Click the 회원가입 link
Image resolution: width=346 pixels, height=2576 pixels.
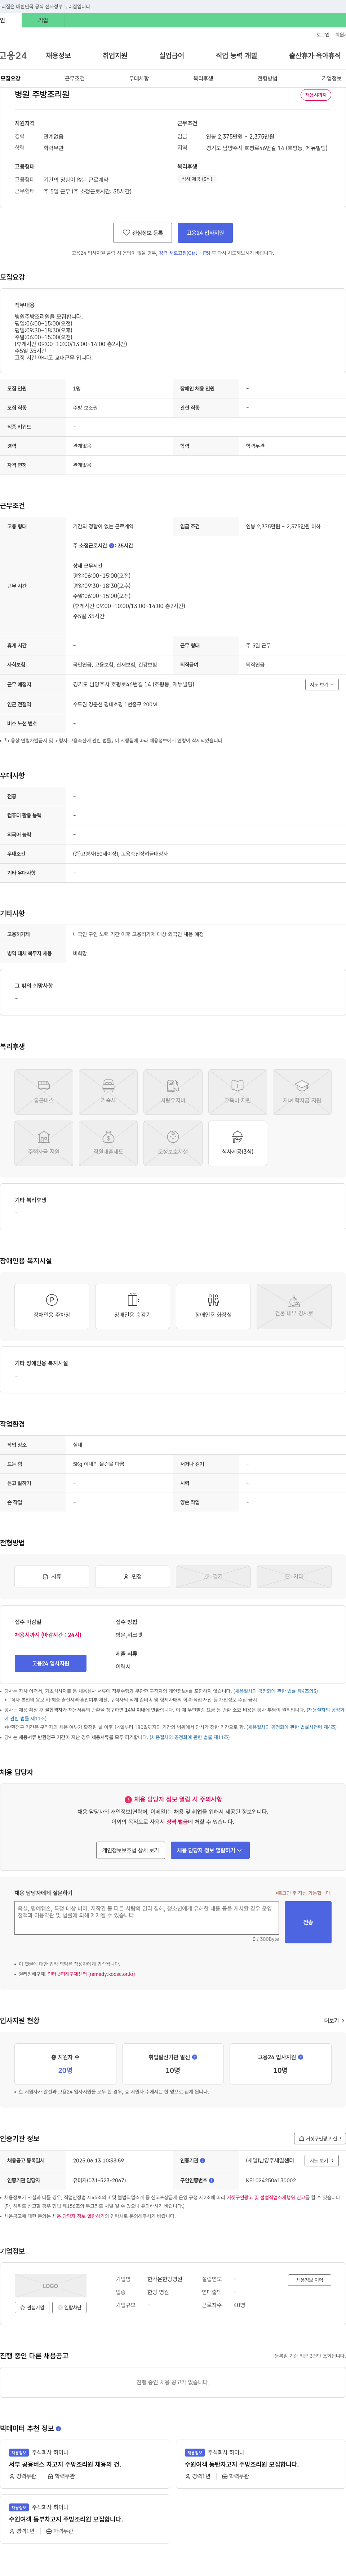340,35
